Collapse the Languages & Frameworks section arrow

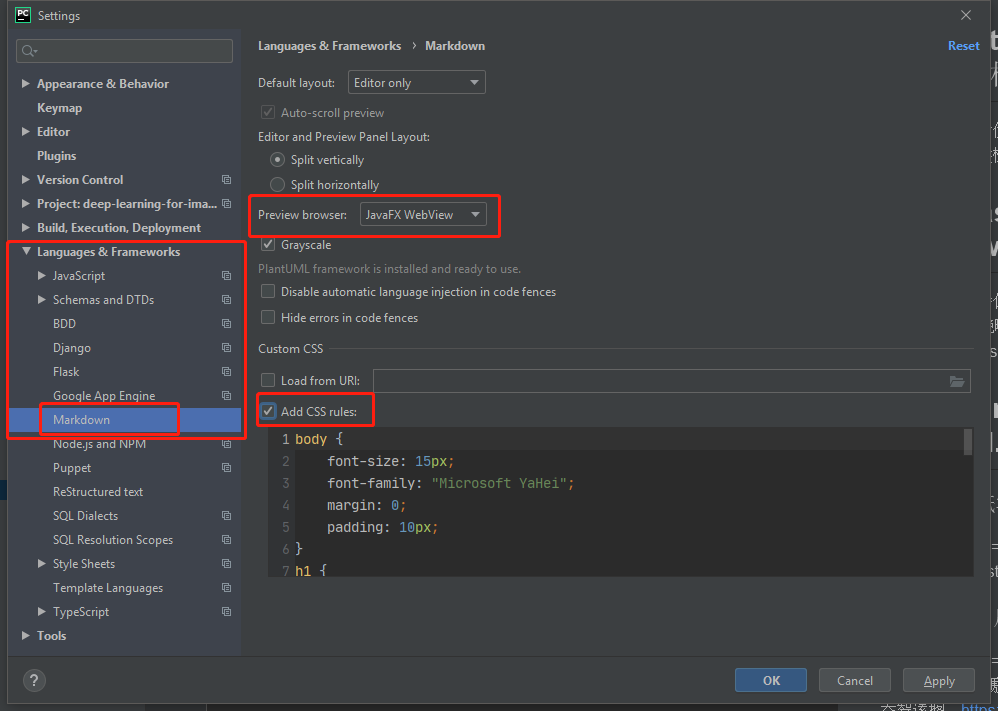tap(26, 251)
